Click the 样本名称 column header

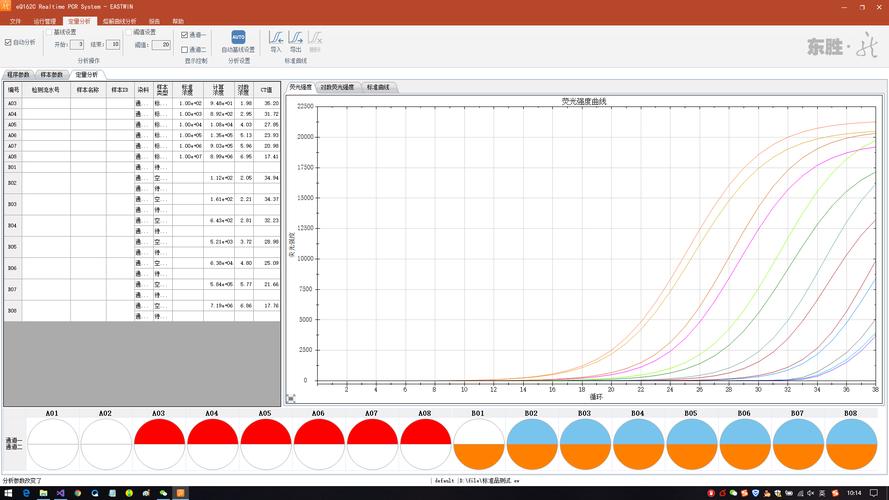[x=88, y=90]
